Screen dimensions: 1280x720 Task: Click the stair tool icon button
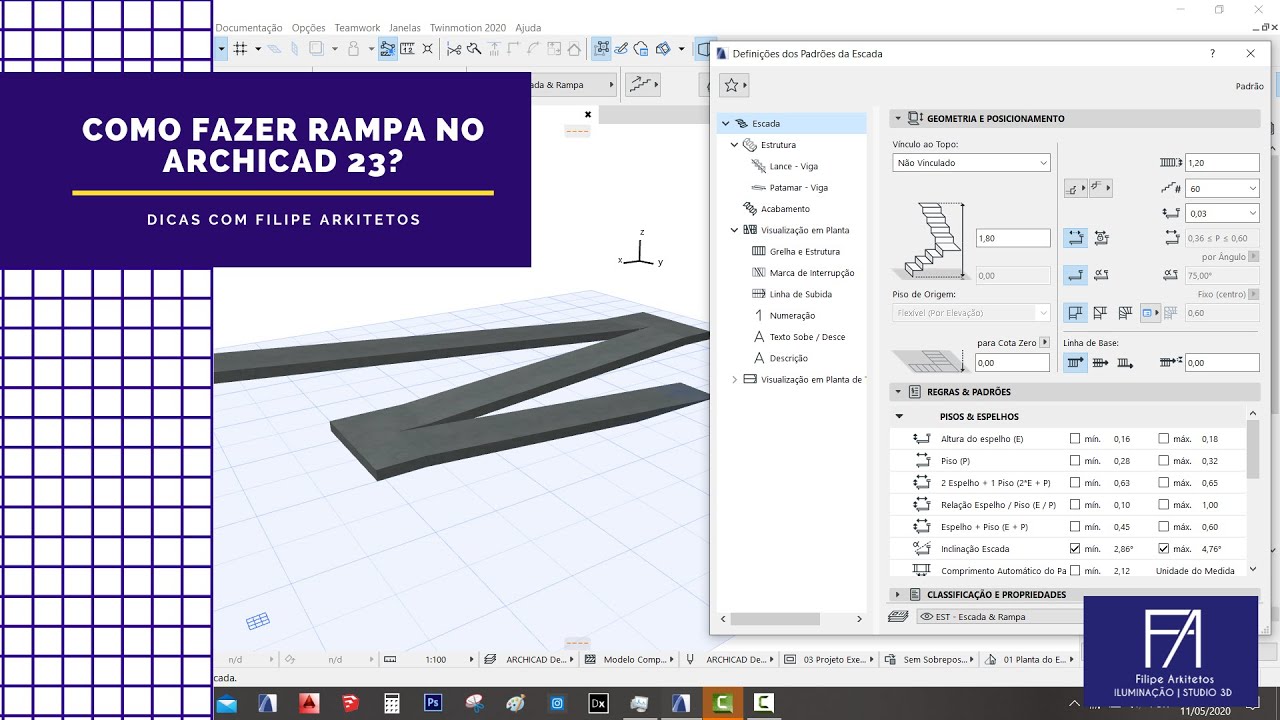642,85
